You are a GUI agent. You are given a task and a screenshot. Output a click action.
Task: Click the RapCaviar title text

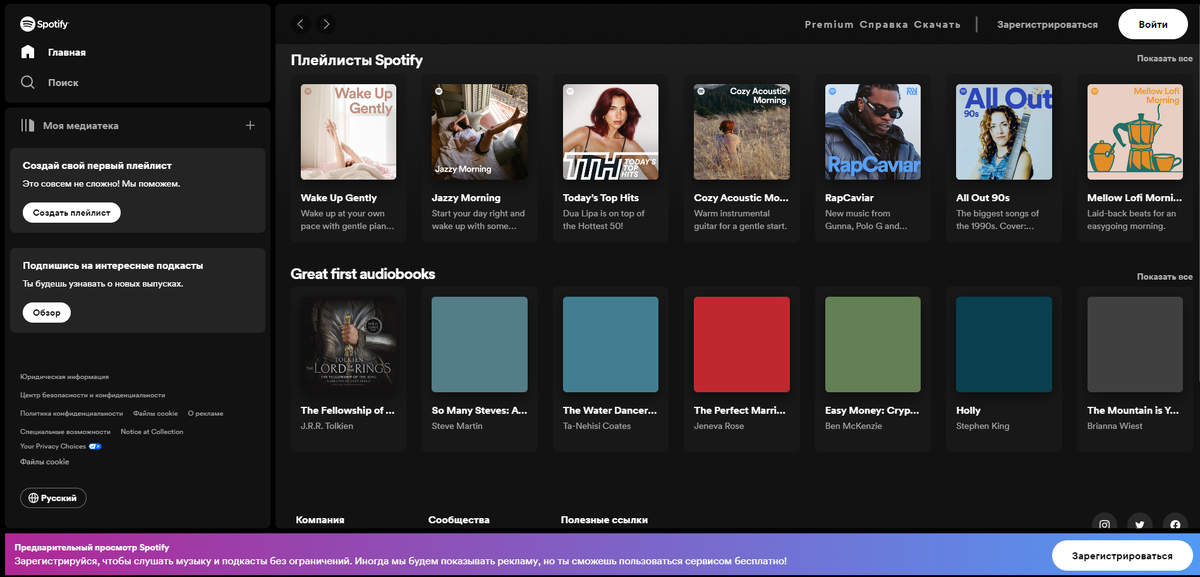pyautogui.click(x=849, y=198)
